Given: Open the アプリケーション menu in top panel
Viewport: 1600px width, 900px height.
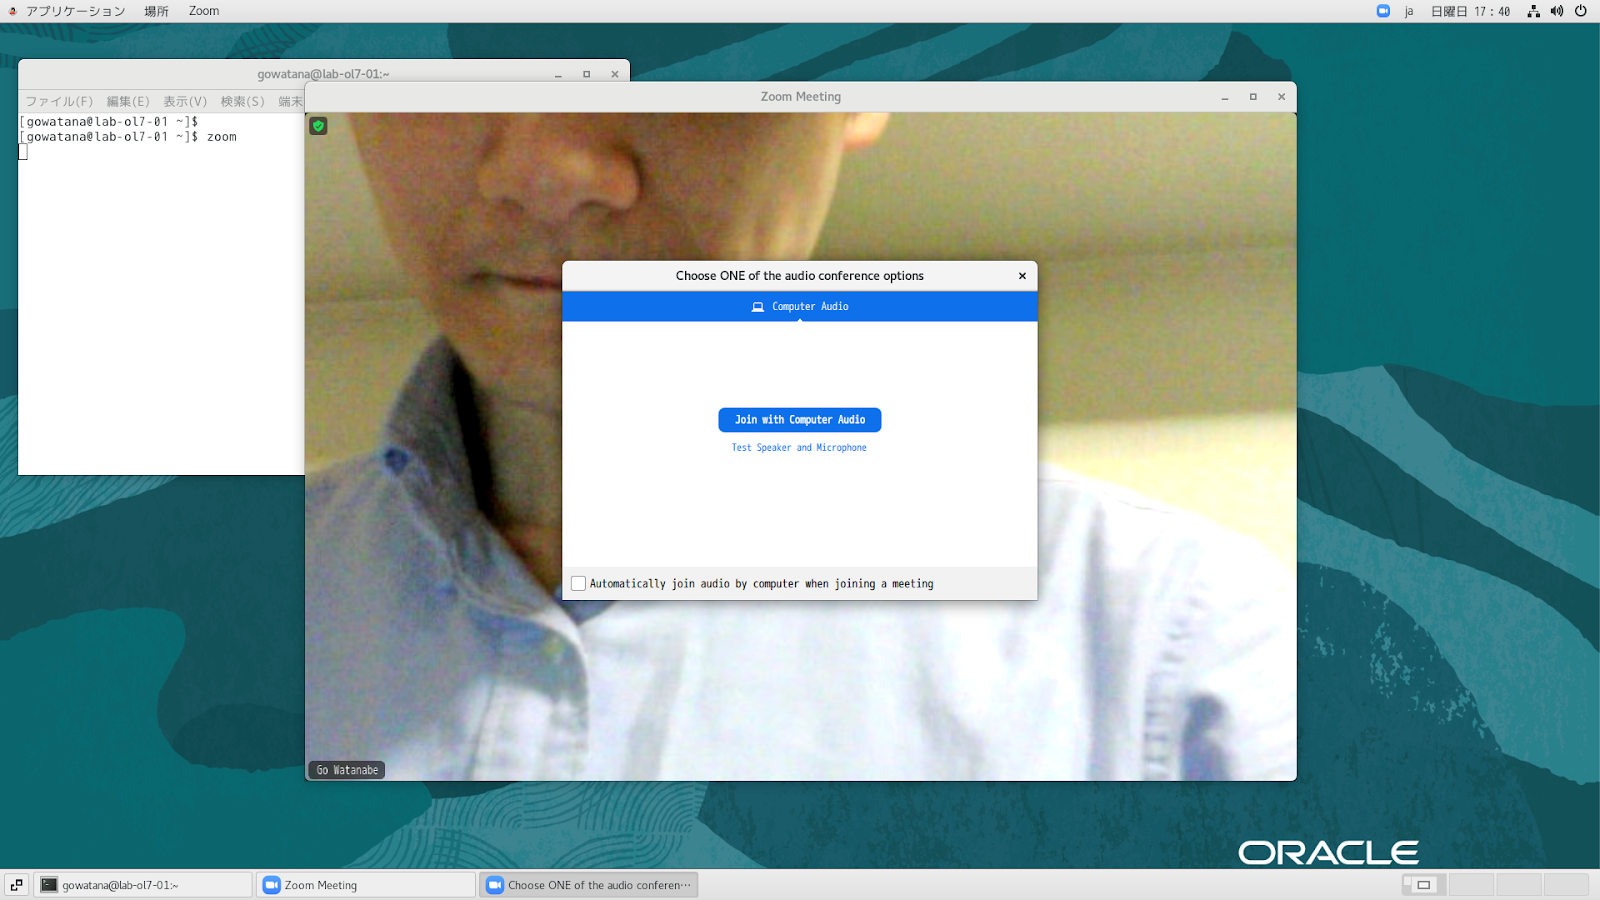Looking at the screenshot, I should 75,11.
